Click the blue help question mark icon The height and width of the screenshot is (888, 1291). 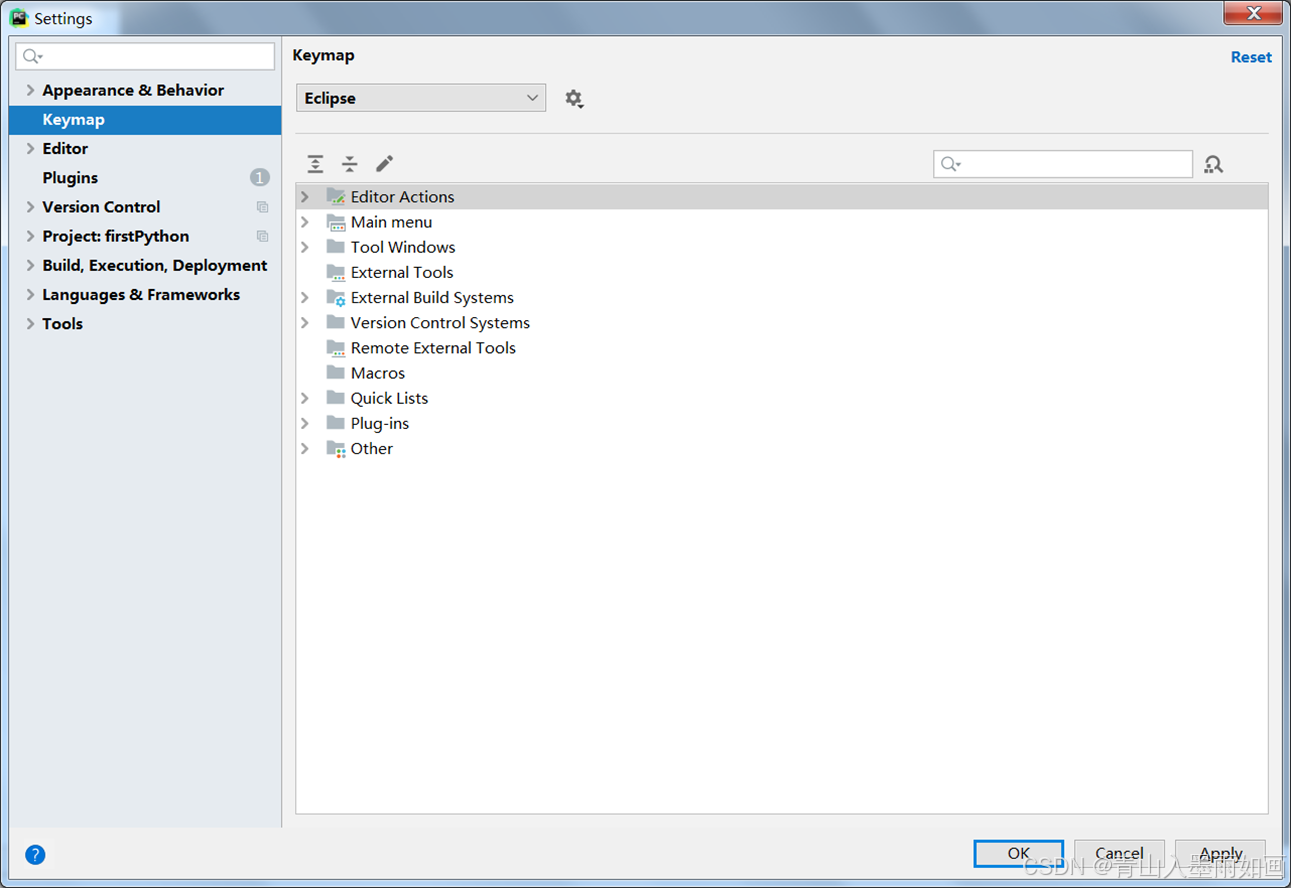coord(35,855)
